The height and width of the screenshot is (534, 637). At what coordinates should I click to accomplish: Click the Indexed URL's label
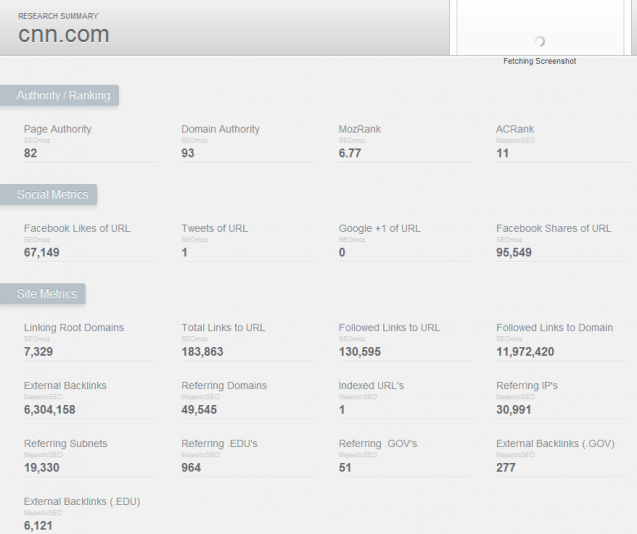[372, 386]
